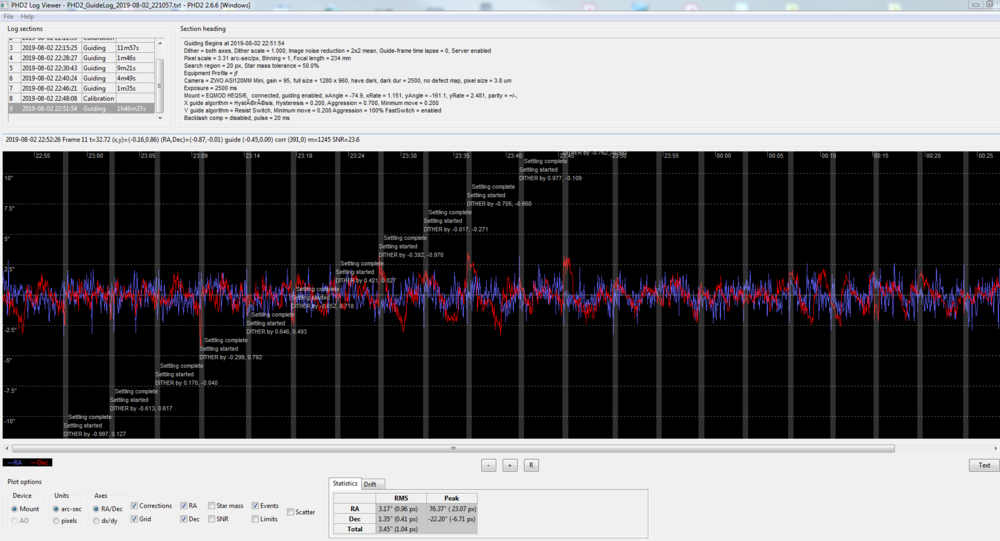The width and height of the screenshot is (1000, 541).
Task: Select log section 4 Guiding 1m46s
Action: [81, 57]
